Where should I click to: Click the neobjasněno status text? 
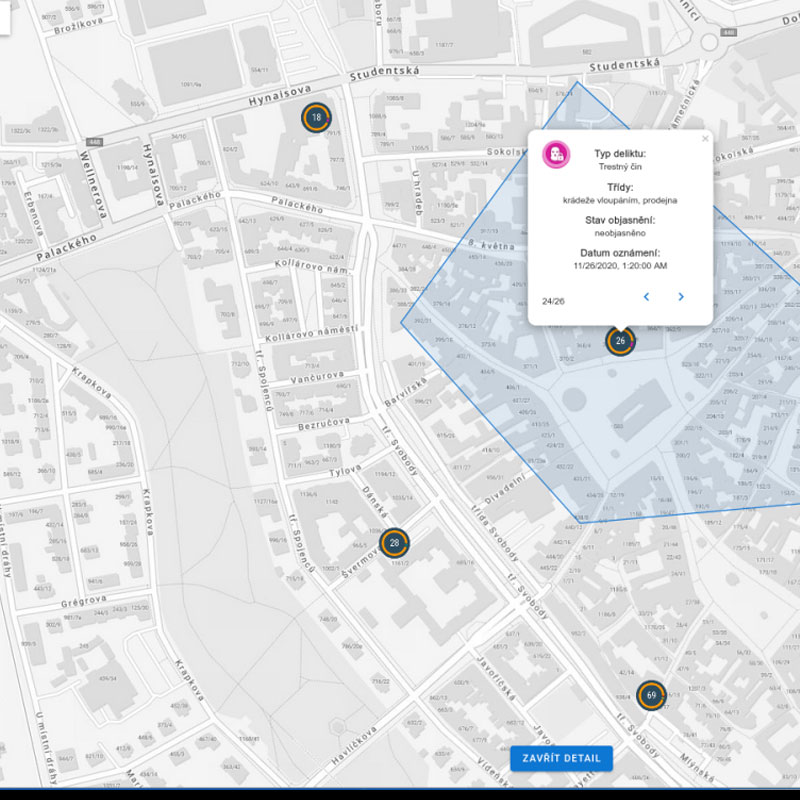point(620,233)
